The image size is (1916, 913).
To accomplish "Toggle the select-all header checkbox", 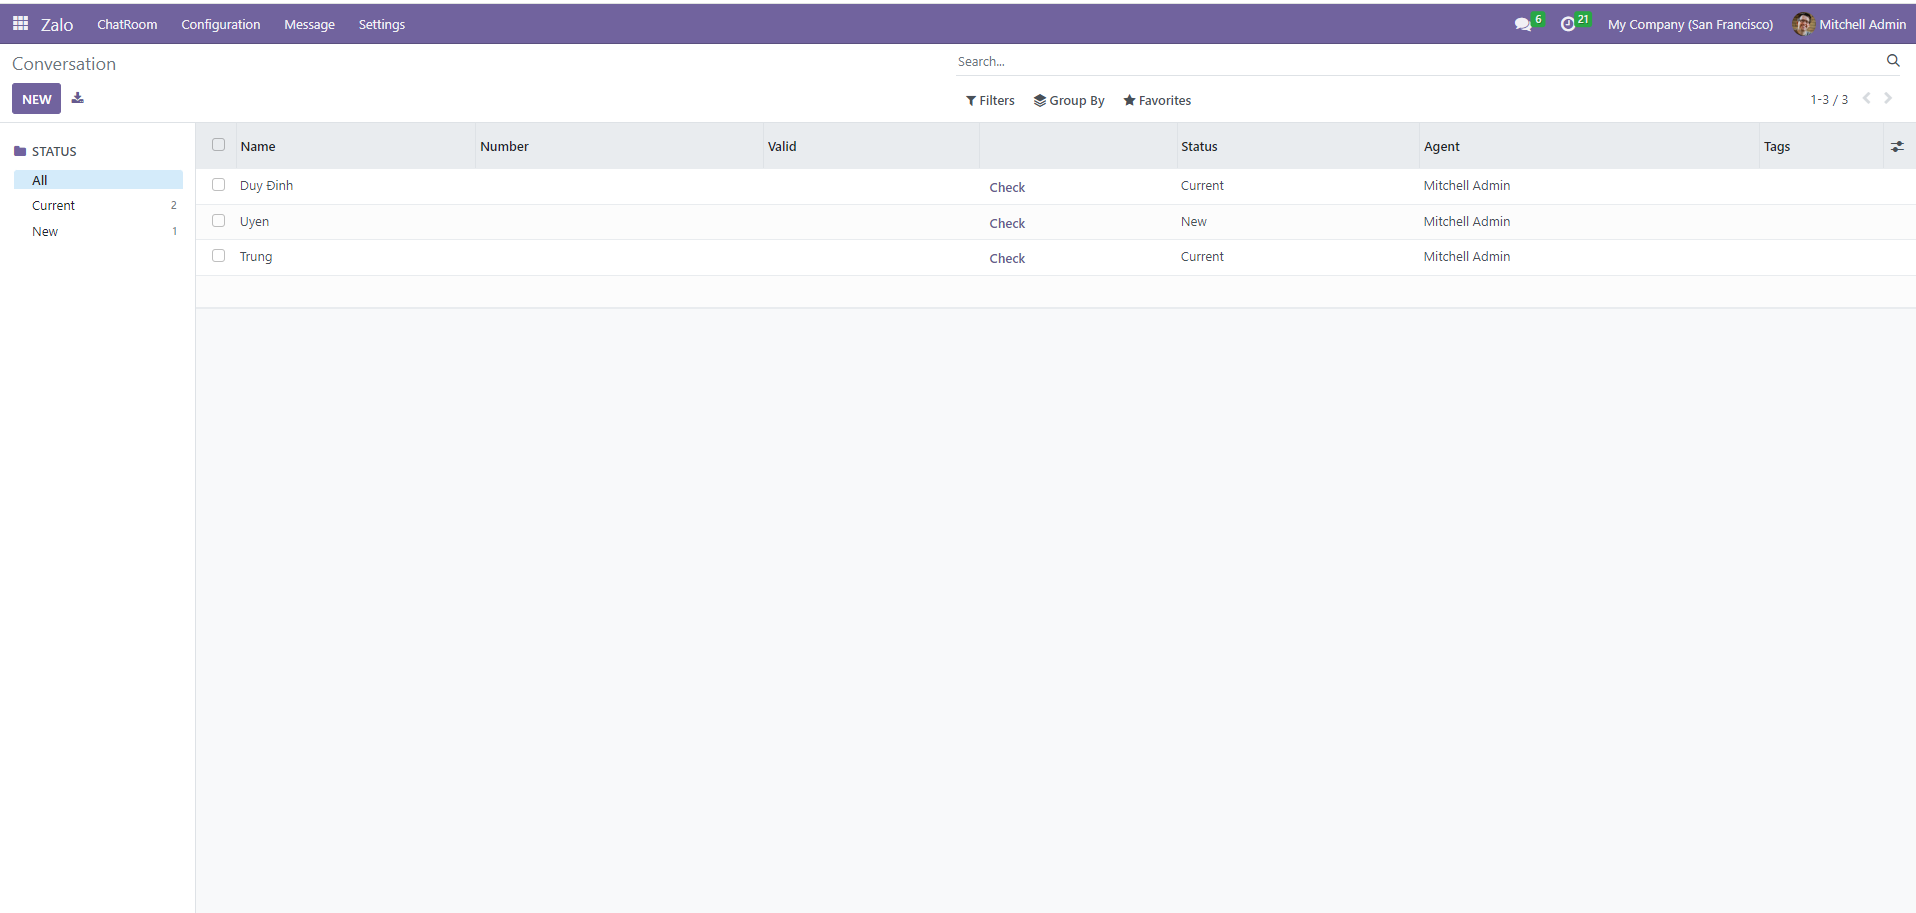I will click(218, 145).
